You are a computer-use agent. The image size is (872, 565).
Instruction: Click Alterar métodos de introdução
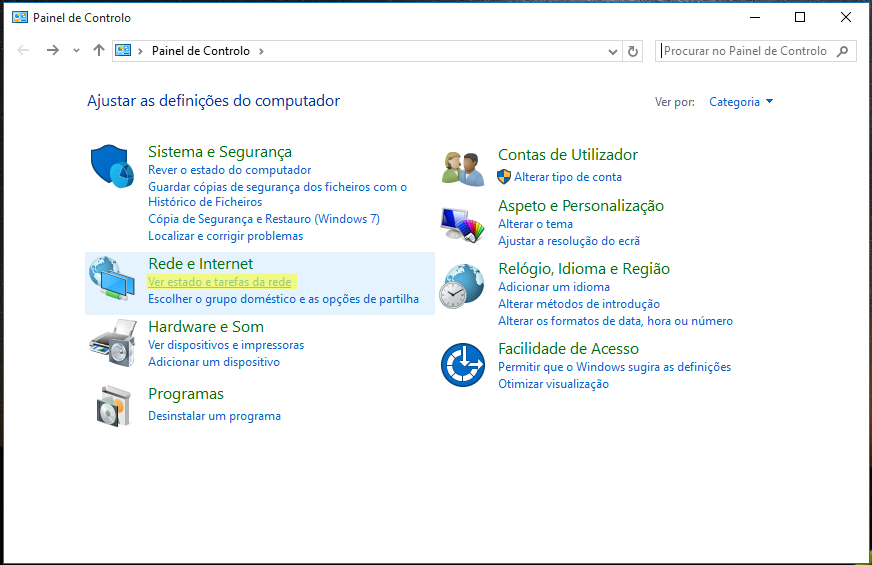[x=579, y=304]
